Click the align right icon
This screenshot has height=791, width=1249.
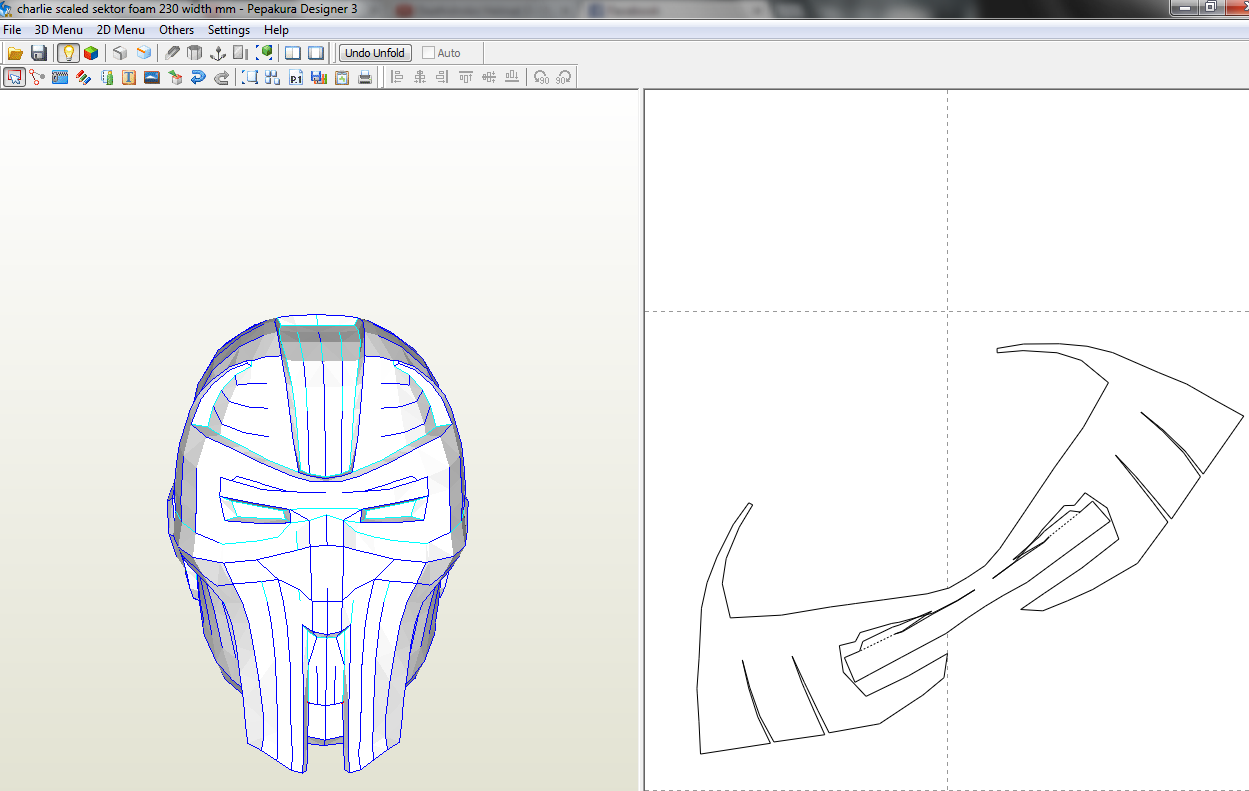442,77
